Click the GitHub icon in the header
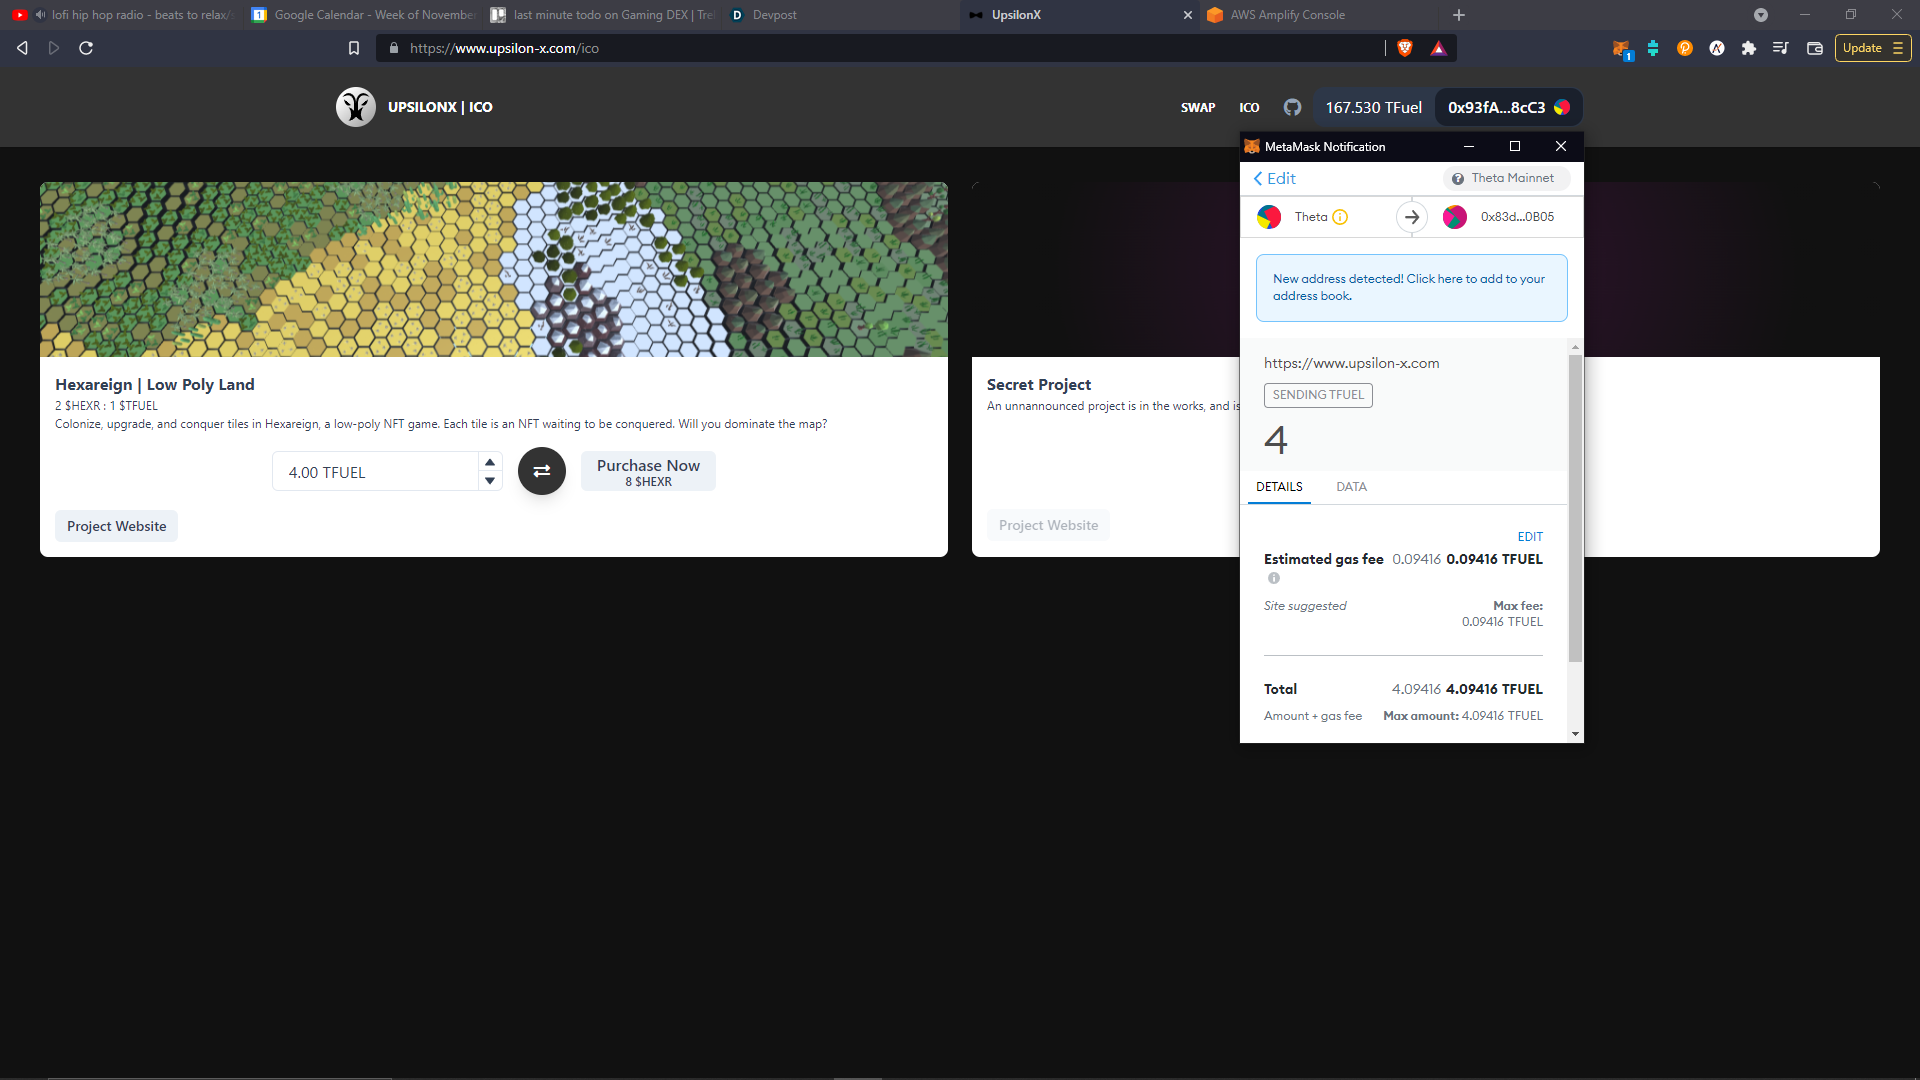 coord(1292,107)
